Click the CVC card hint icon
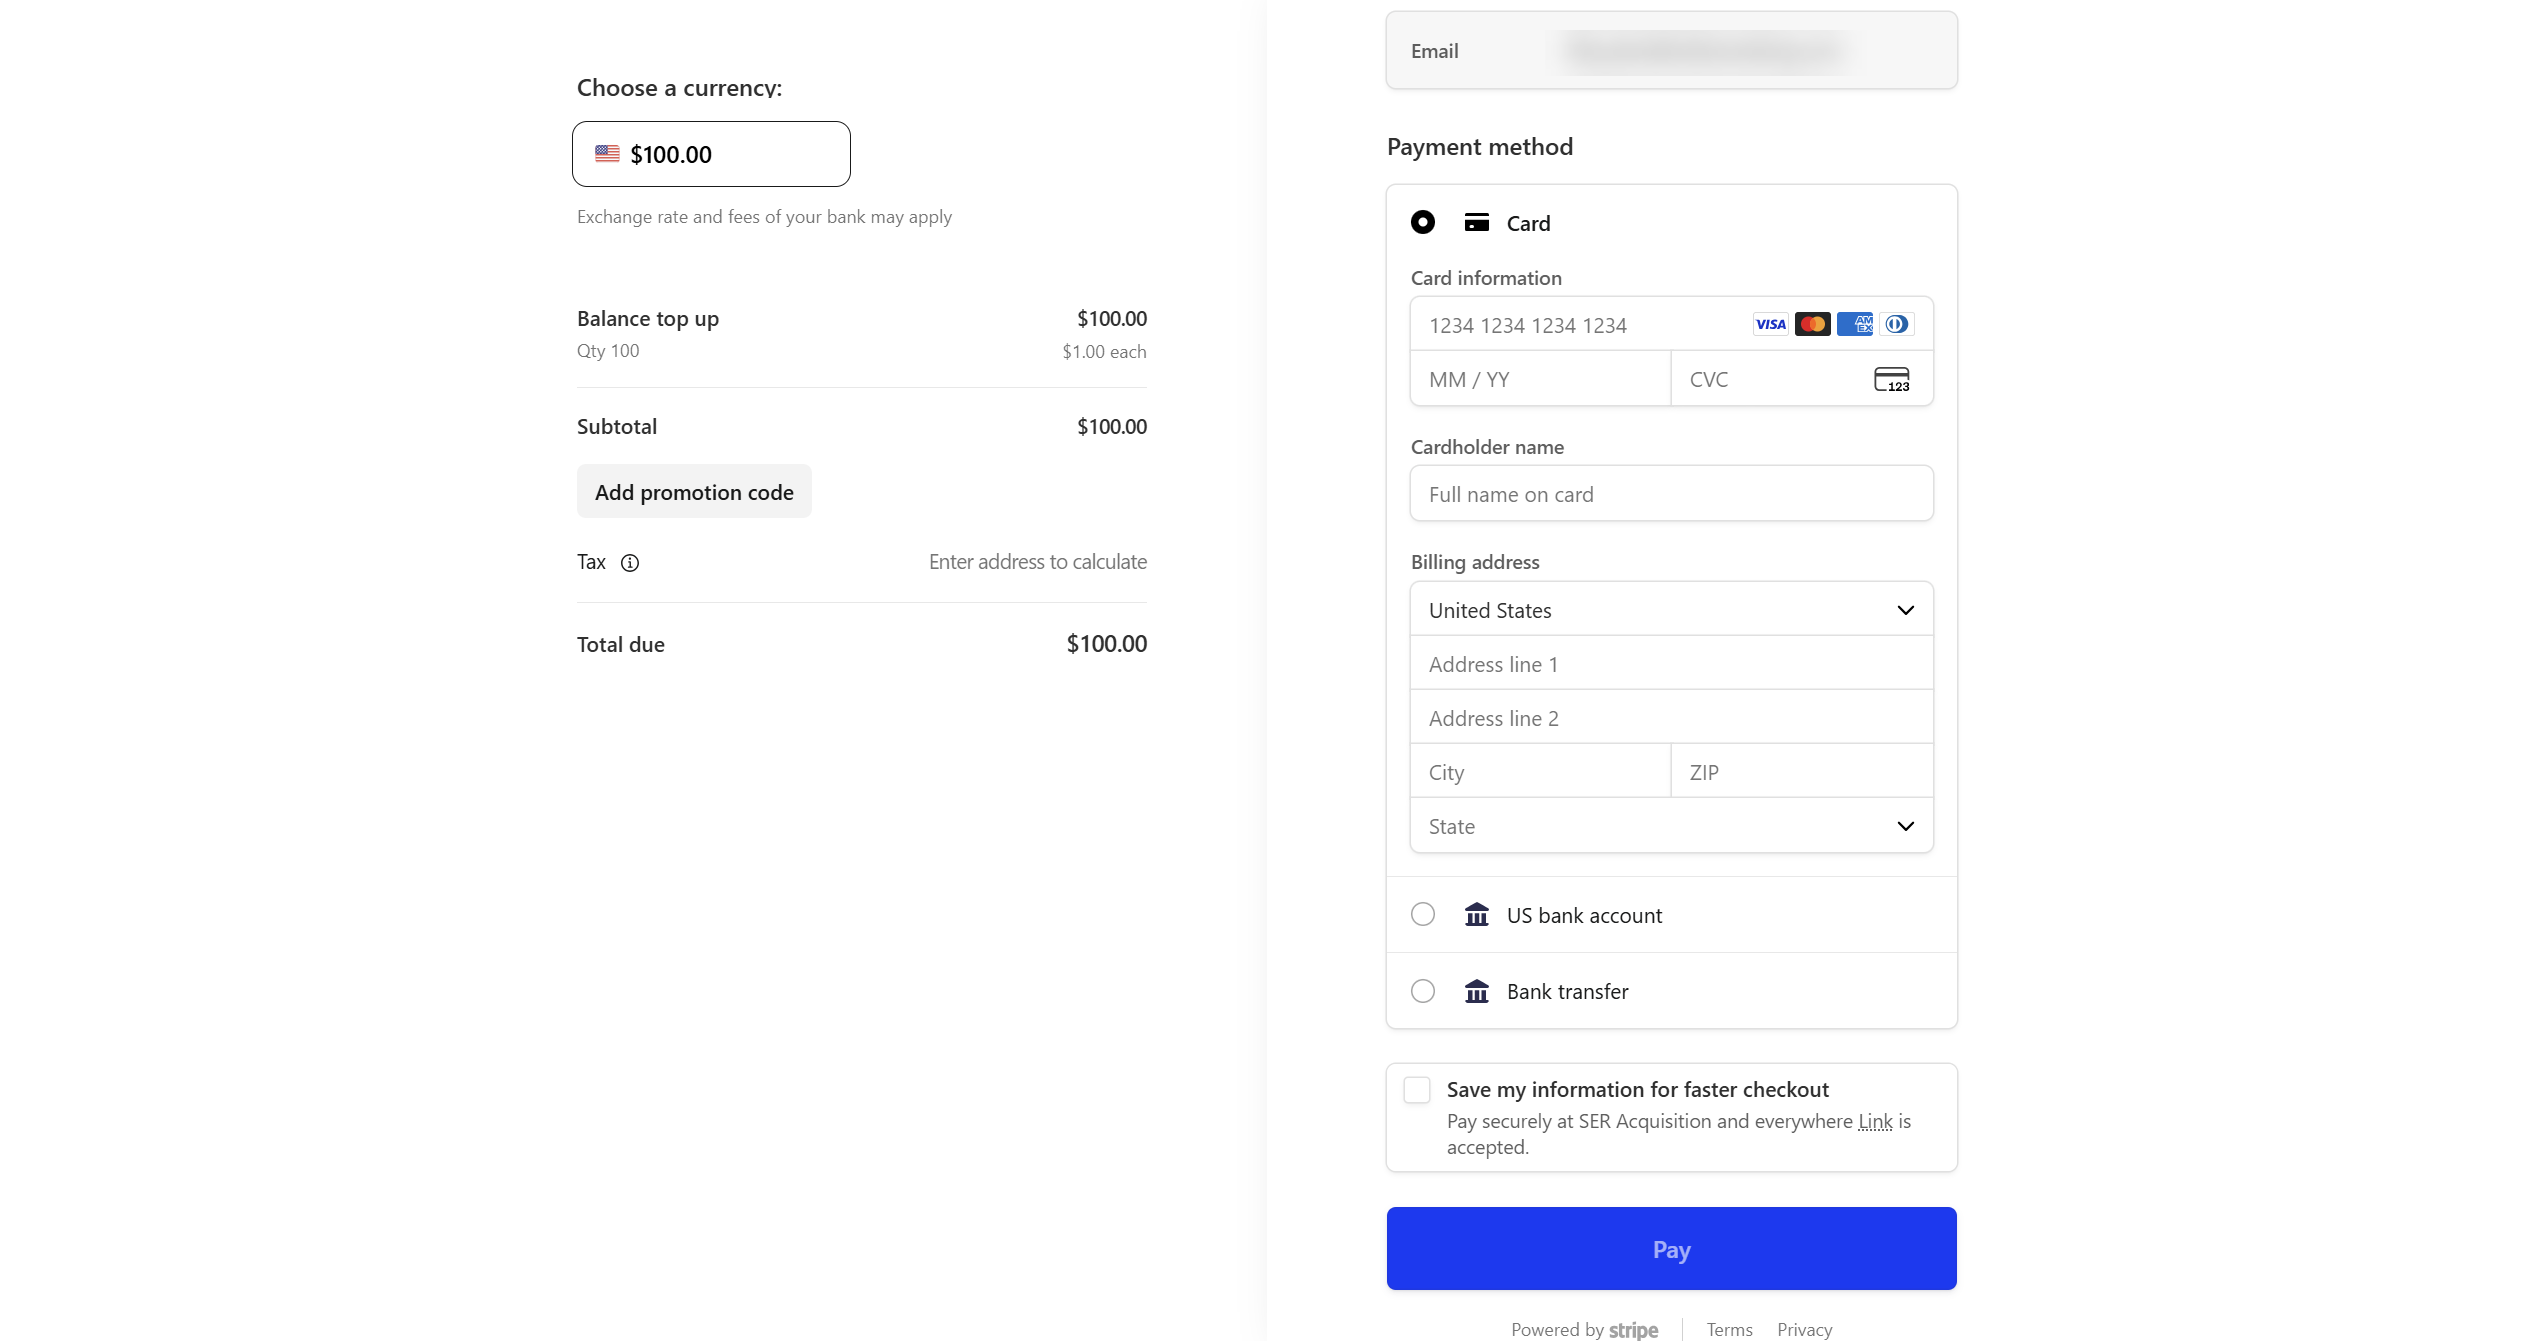 pos(1891,380)
